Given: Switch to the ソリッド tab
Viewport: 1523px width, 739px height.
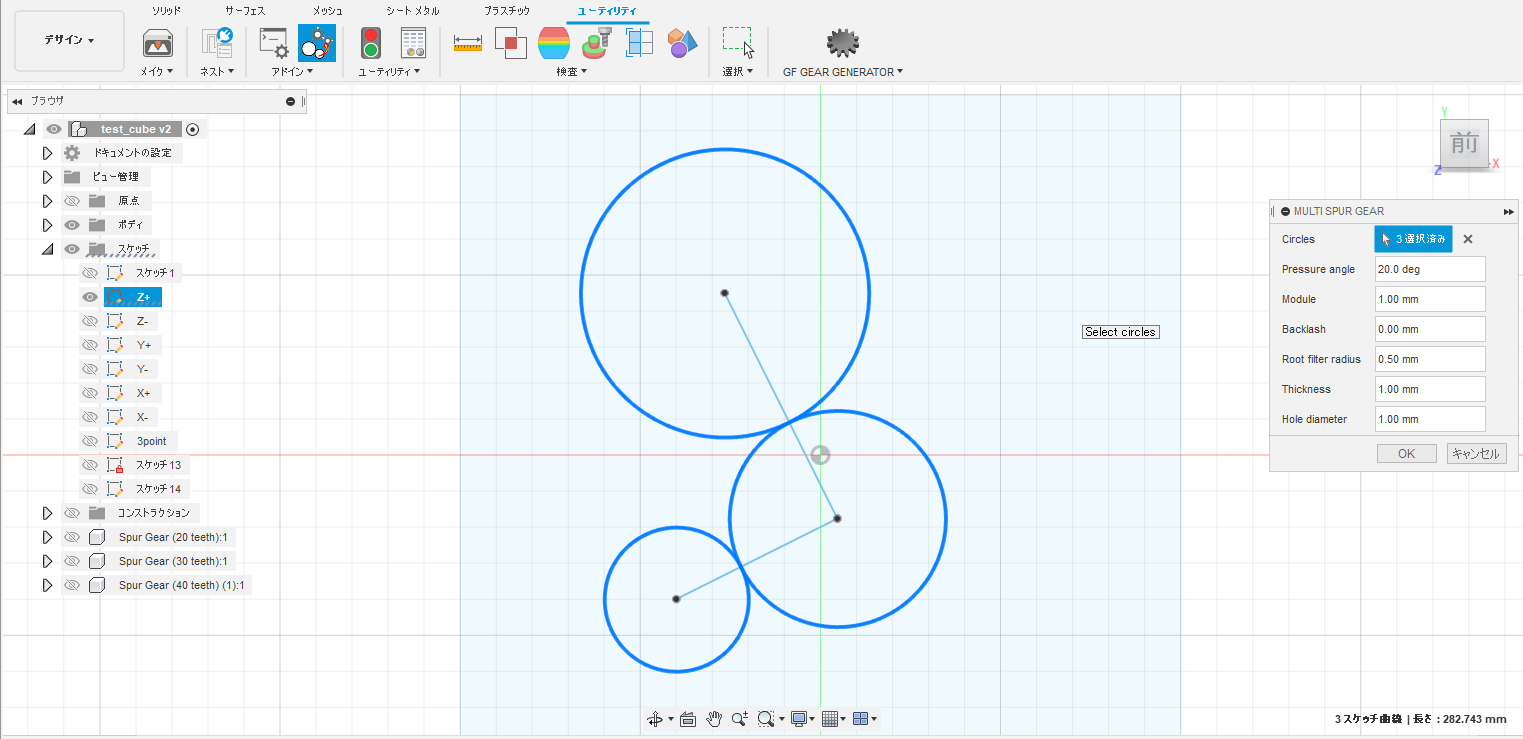Looking at the screenshot, I should (x=166, y=10).
